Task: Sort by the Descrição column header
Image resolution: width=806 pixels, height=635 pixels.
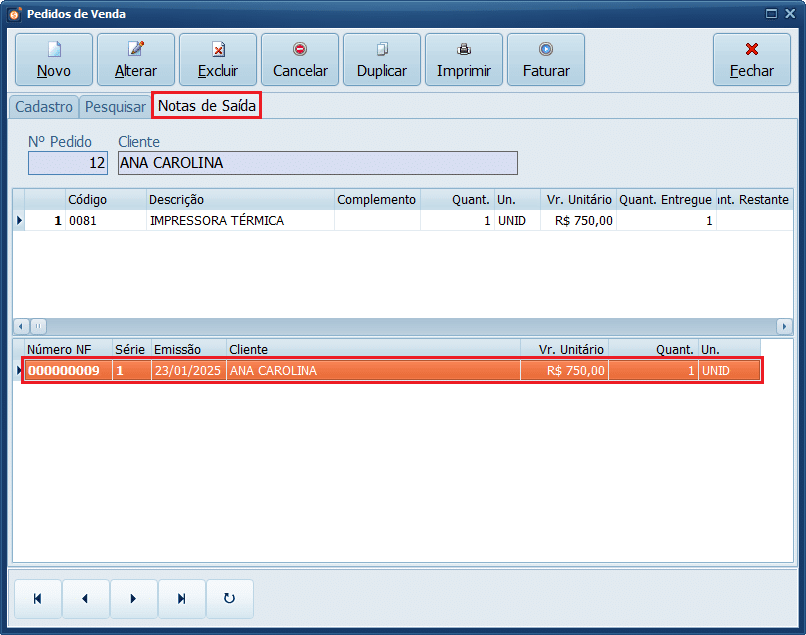Action: pyautogui.click(x=240, y=200)
